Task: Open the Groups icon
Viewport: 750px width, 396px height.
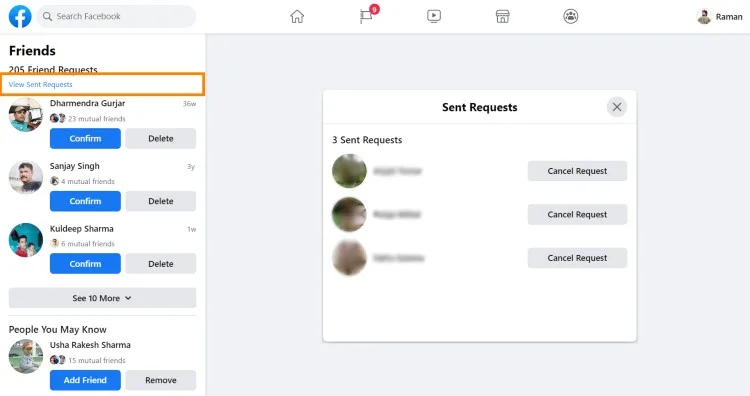Action: 571,16
